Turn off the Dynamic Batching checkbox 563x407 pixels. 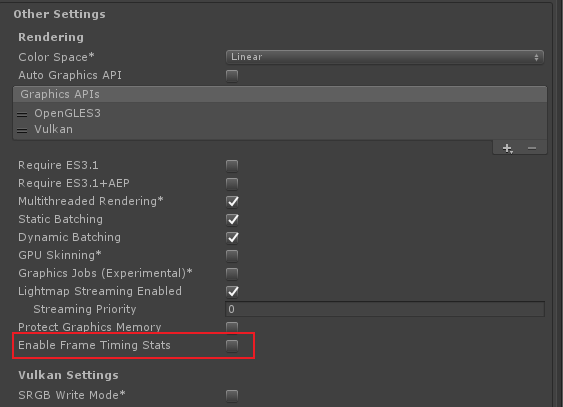click(x=232, y=238)
